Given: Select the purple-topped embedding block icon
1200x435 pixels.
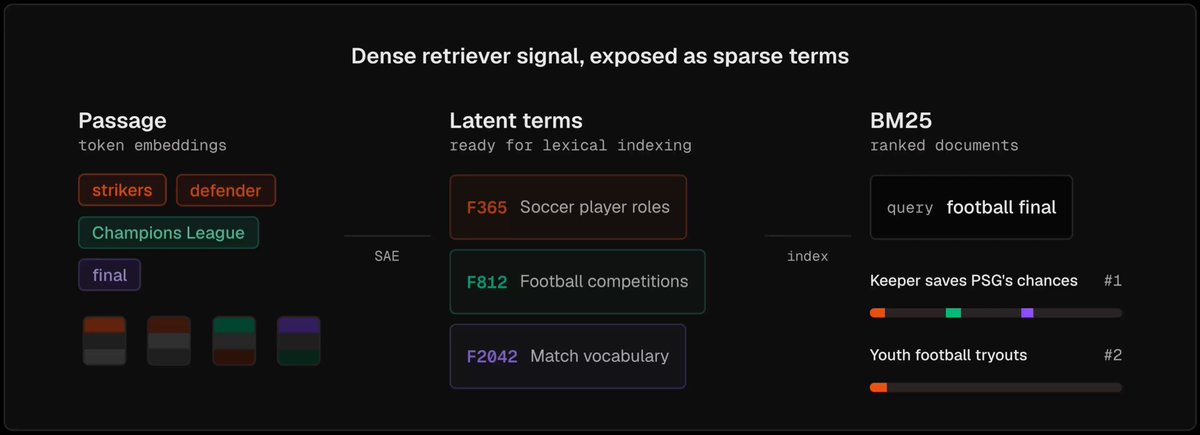Looking at the screenshot, I should 299,341.
